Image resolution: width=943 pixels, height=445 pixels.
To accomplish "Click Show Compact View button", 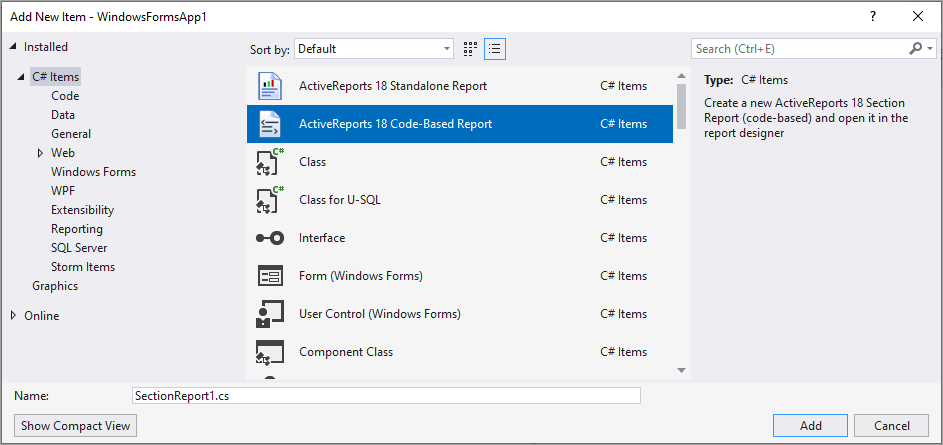I will (x=76, y=426).
